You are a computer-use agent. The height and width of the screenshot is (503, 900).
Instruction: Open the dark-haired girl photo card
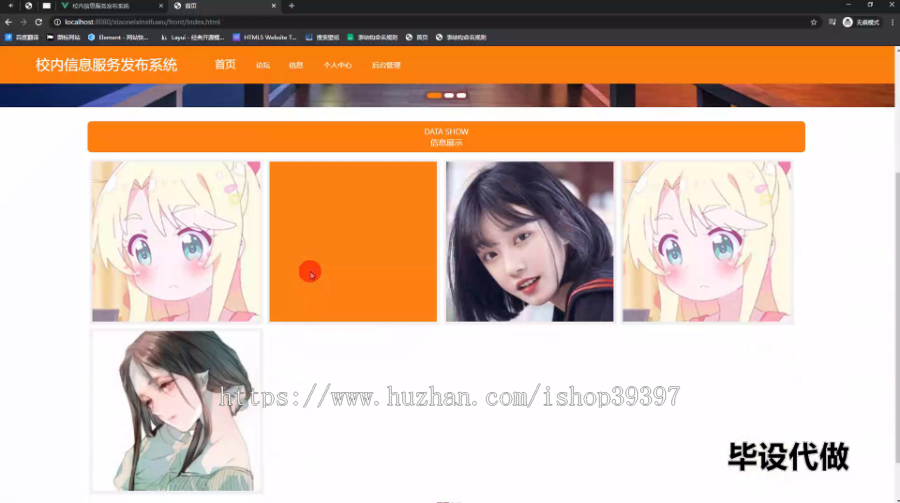click(529, 241)
